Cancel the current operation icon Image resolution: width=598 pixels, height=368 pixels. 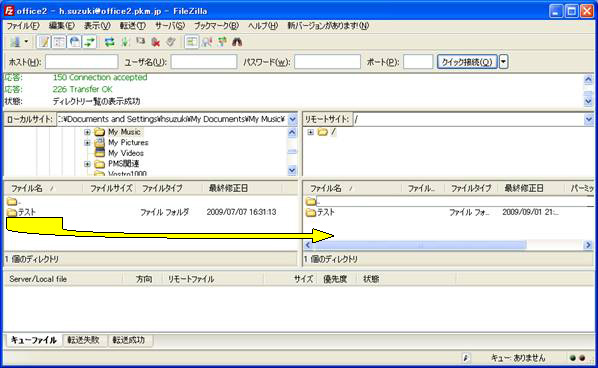140,42
